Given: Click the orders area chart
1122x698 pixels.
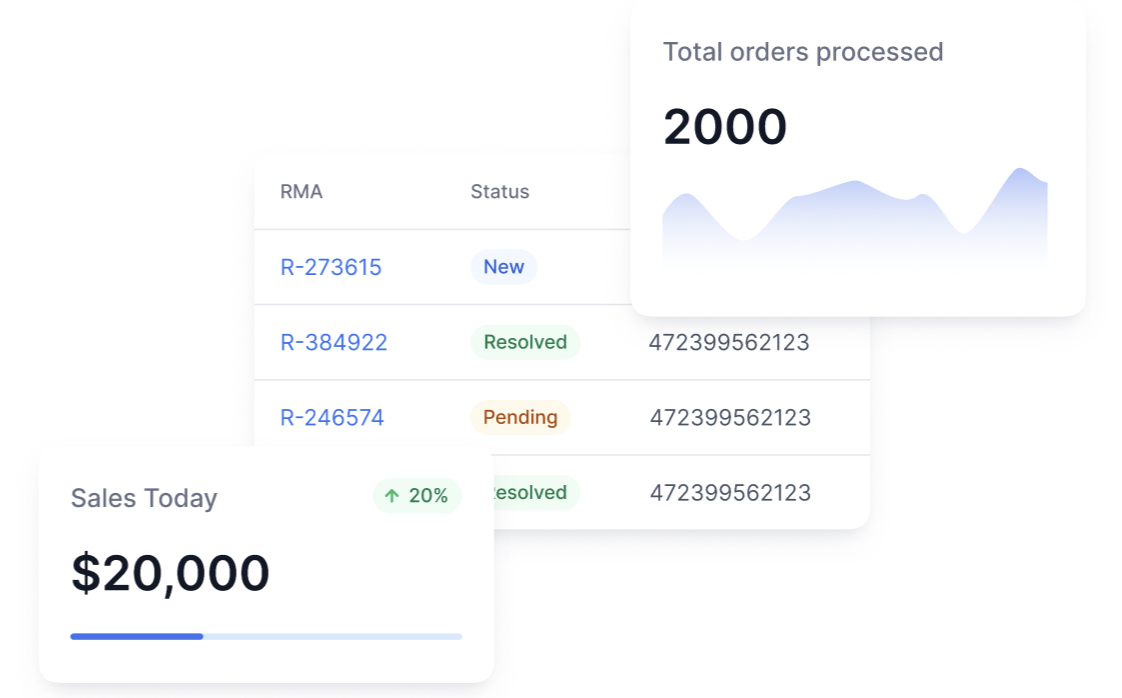Looking at the screenshot, I should click(x=854, y=225).
